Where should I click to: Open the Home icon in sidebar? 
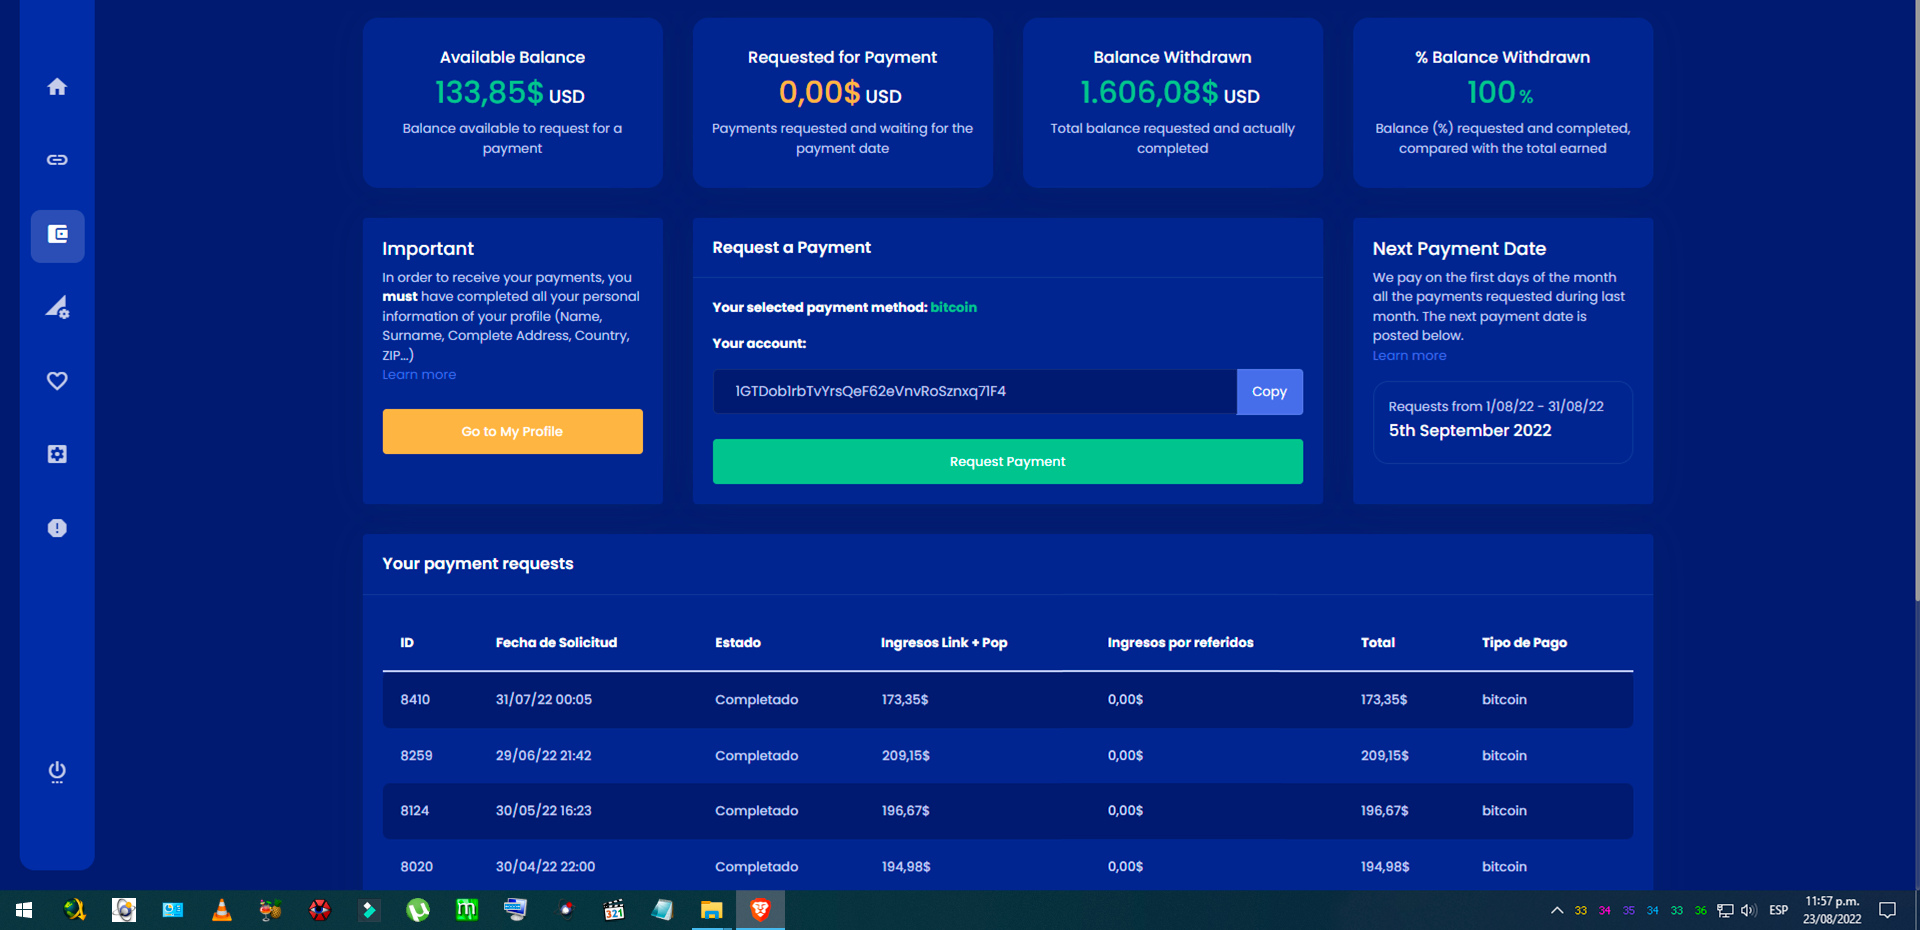[x=57, y=87]
